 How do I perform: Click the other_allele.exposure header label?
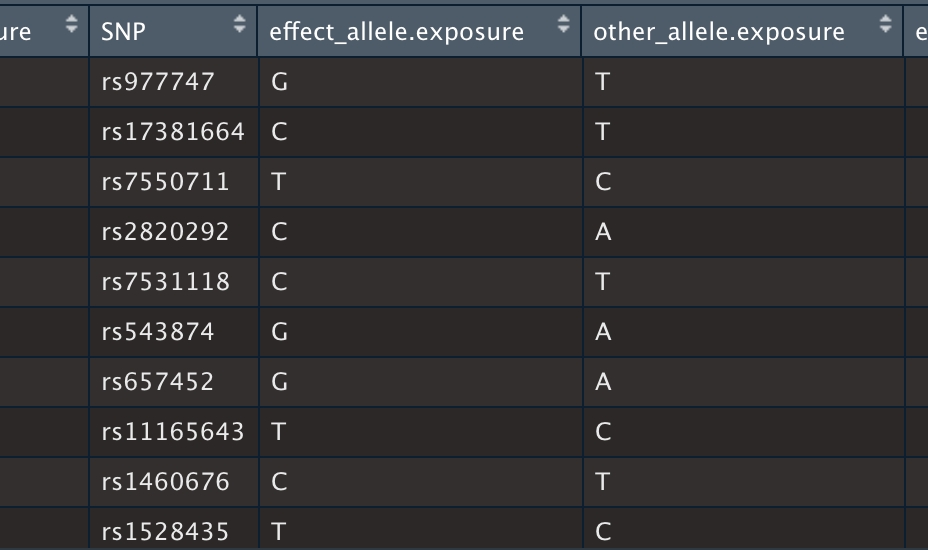click(x=719, y=31)
